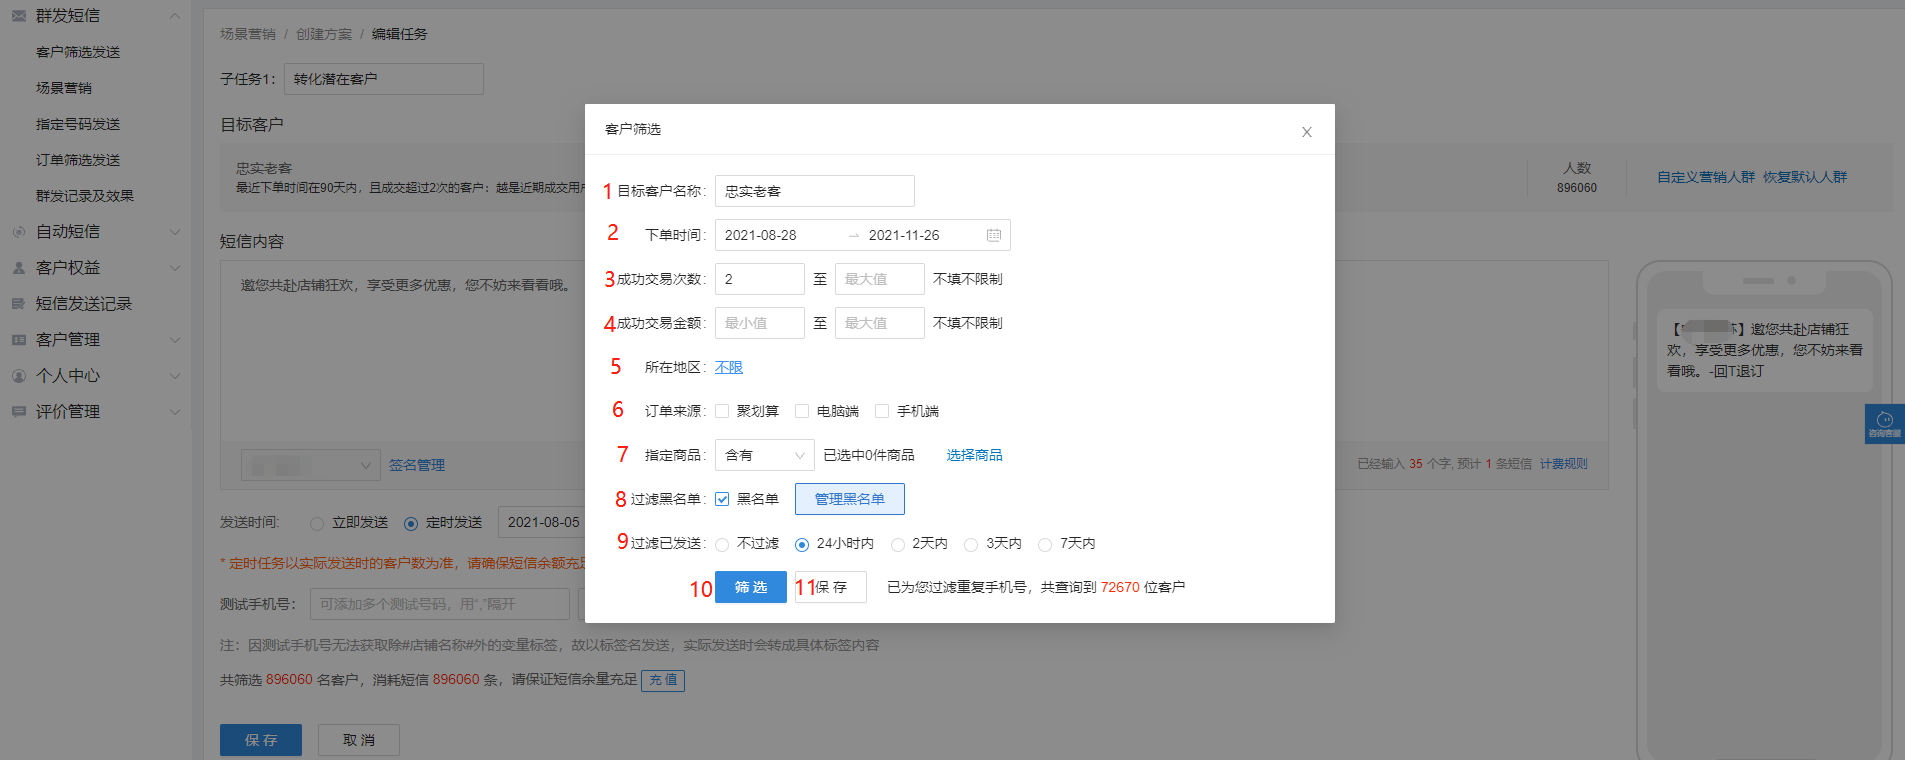Uncheck the 黑名单 filter checkbox
Viewport: 1905px width, 760px height.
click(722, 499)
